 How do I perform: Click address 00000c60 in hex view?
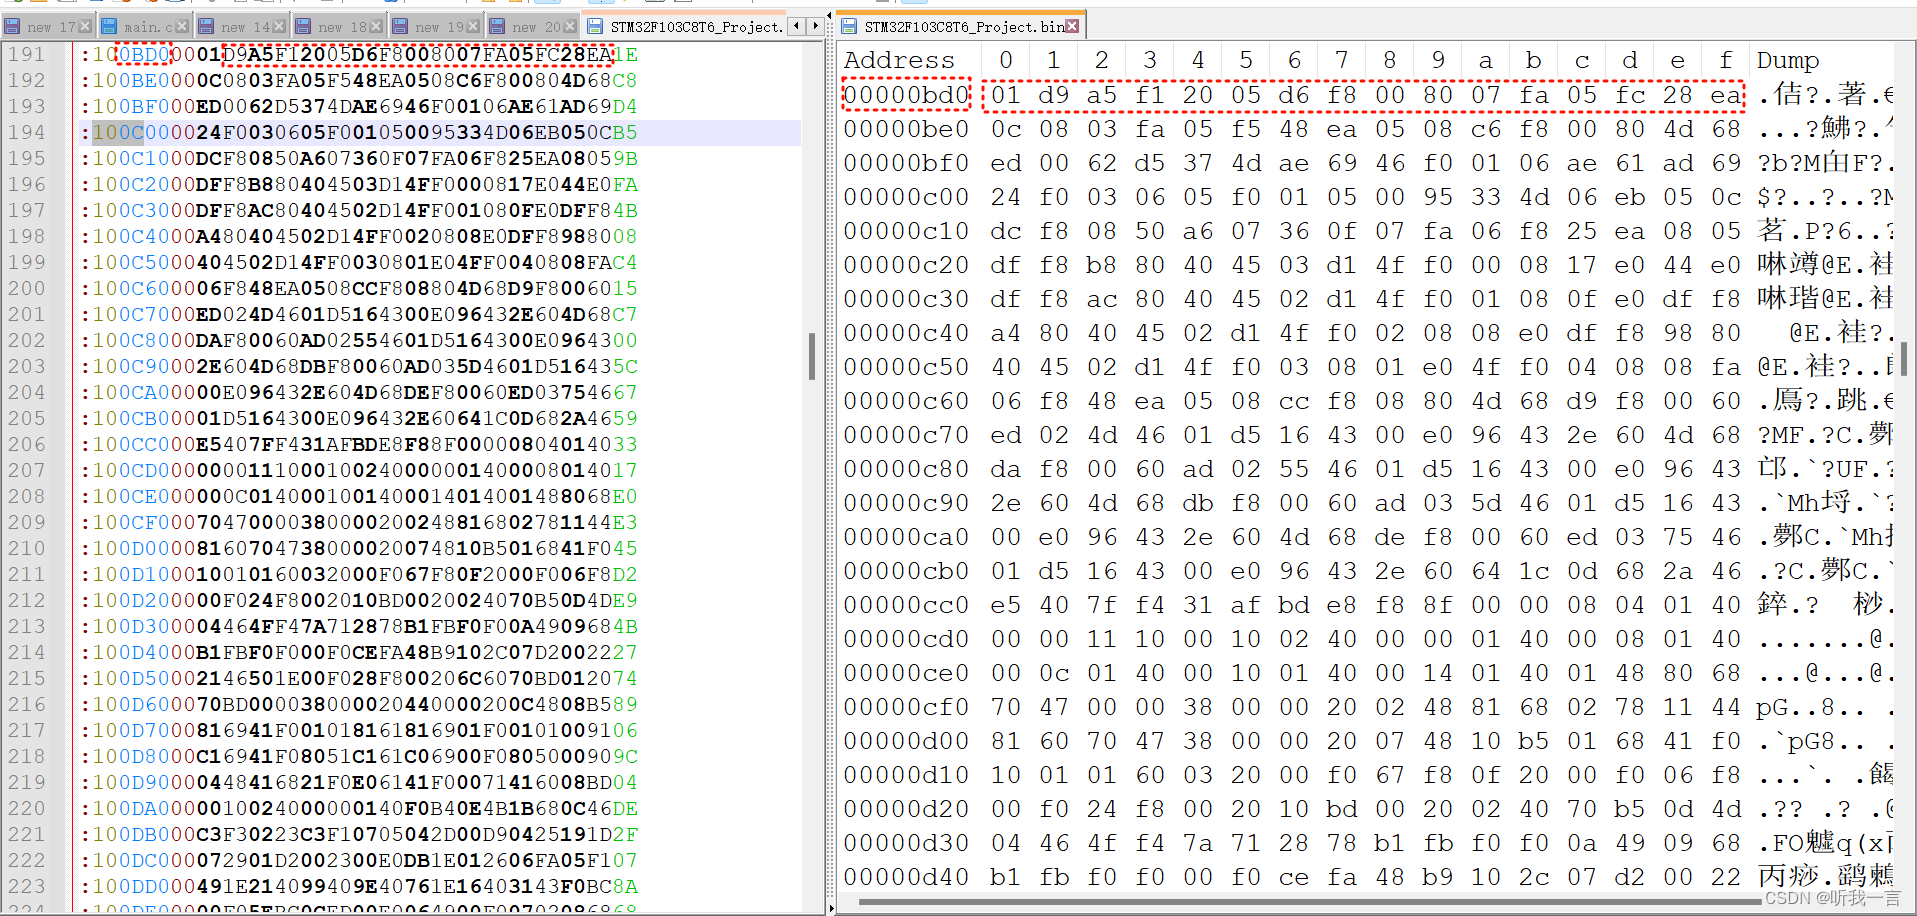[906, 401]
